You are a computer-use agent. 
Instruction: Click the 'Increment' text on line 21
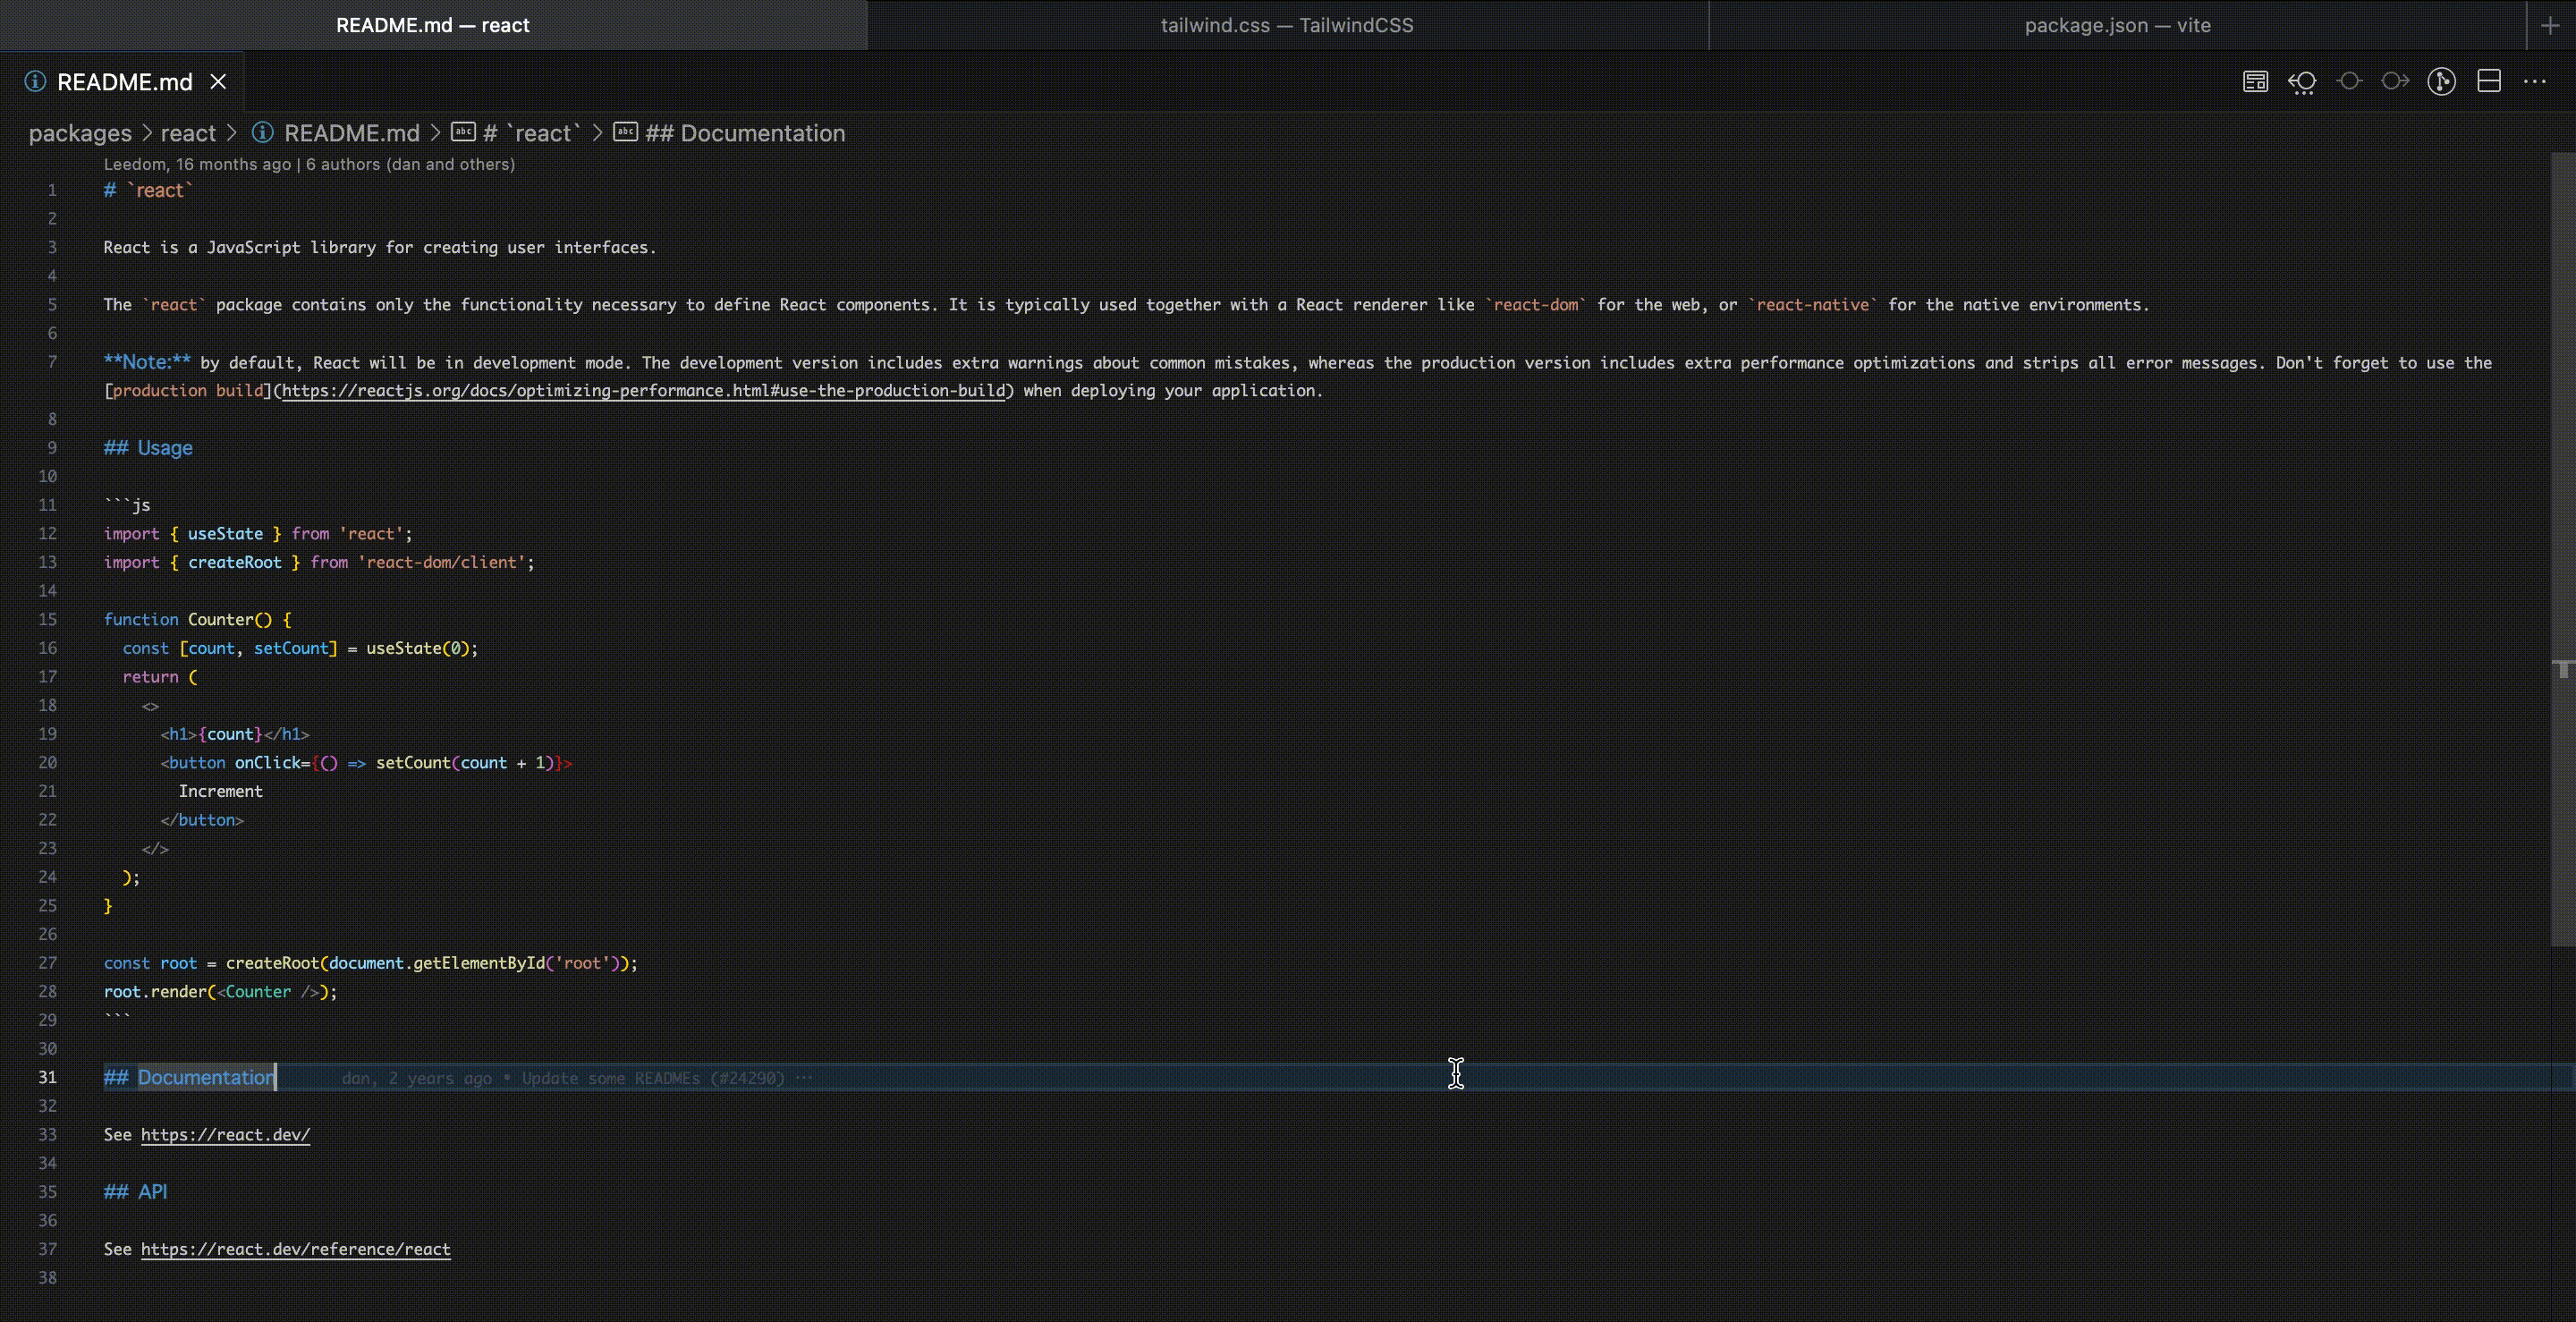pos(220,791)
